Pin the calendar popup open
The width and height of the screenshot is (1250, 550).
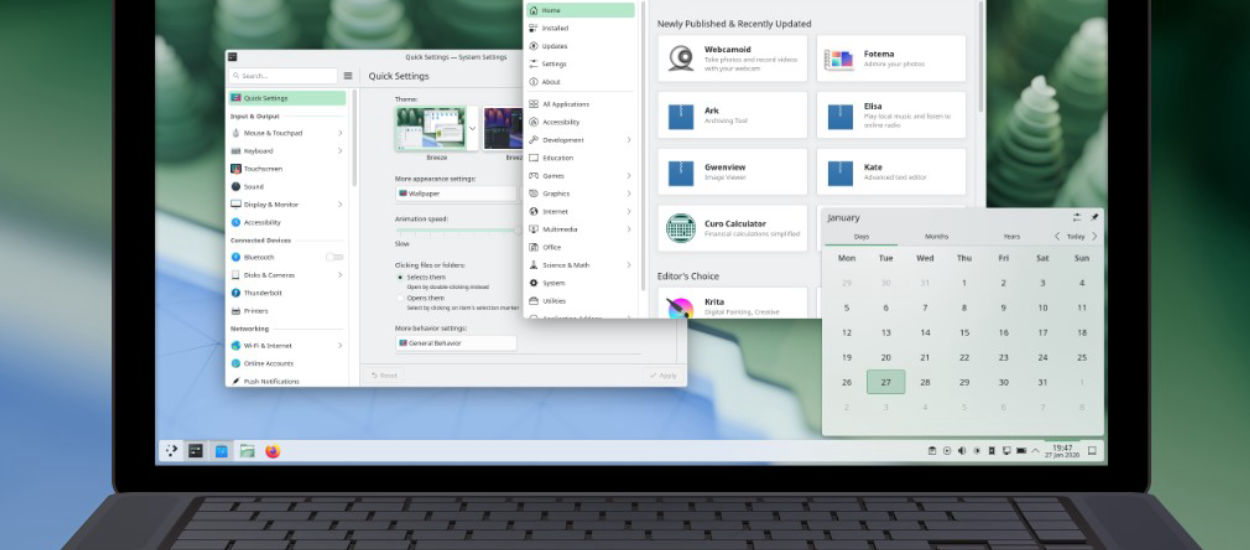(x=1094, y=217)
